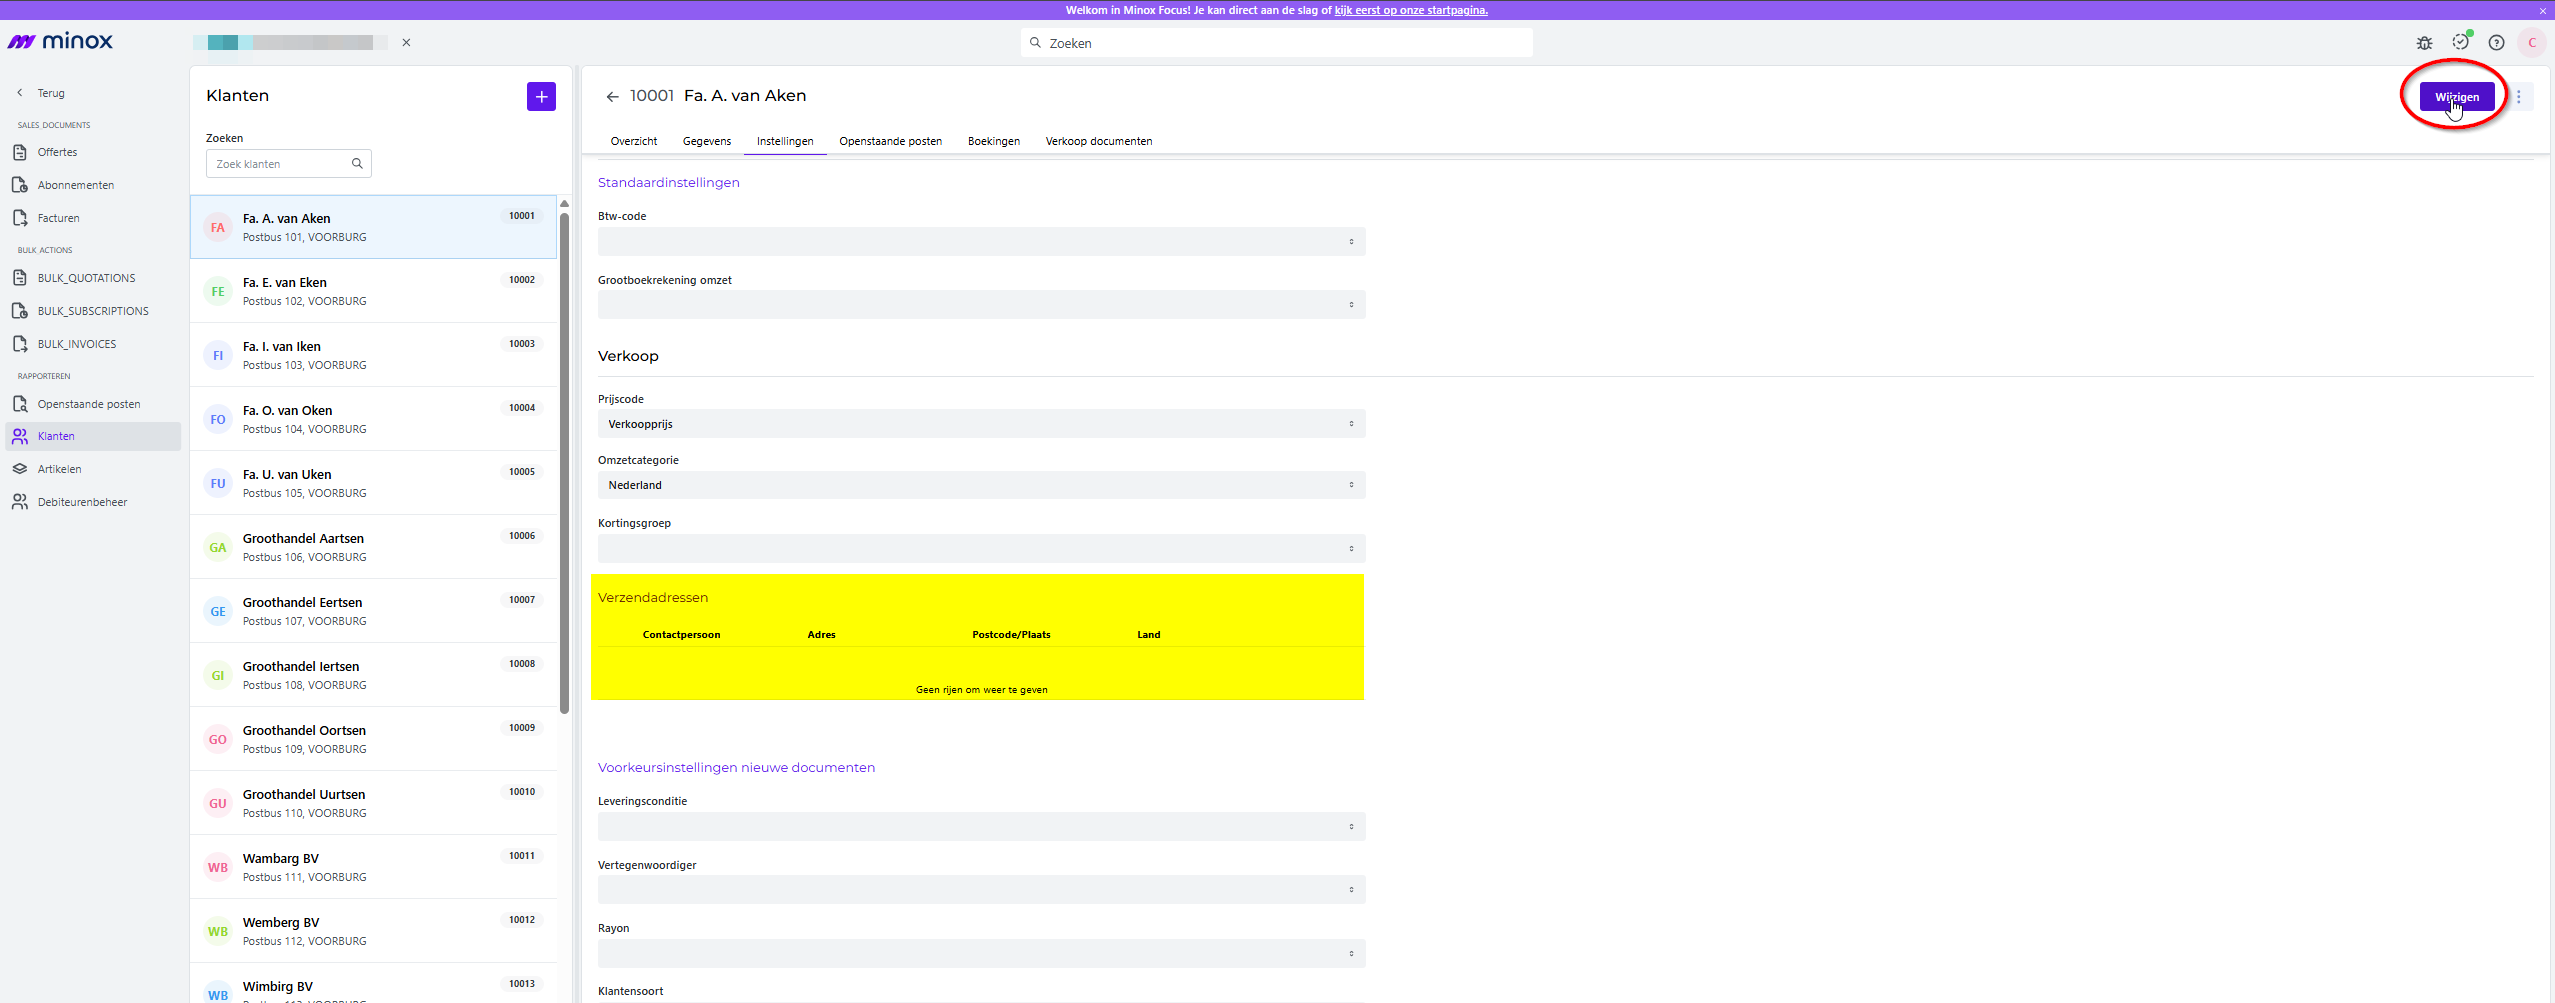This screenshot has width=2555, height=1003.
Task: Click the magnifier in Zoek klanten field
Action: point(357,164)
